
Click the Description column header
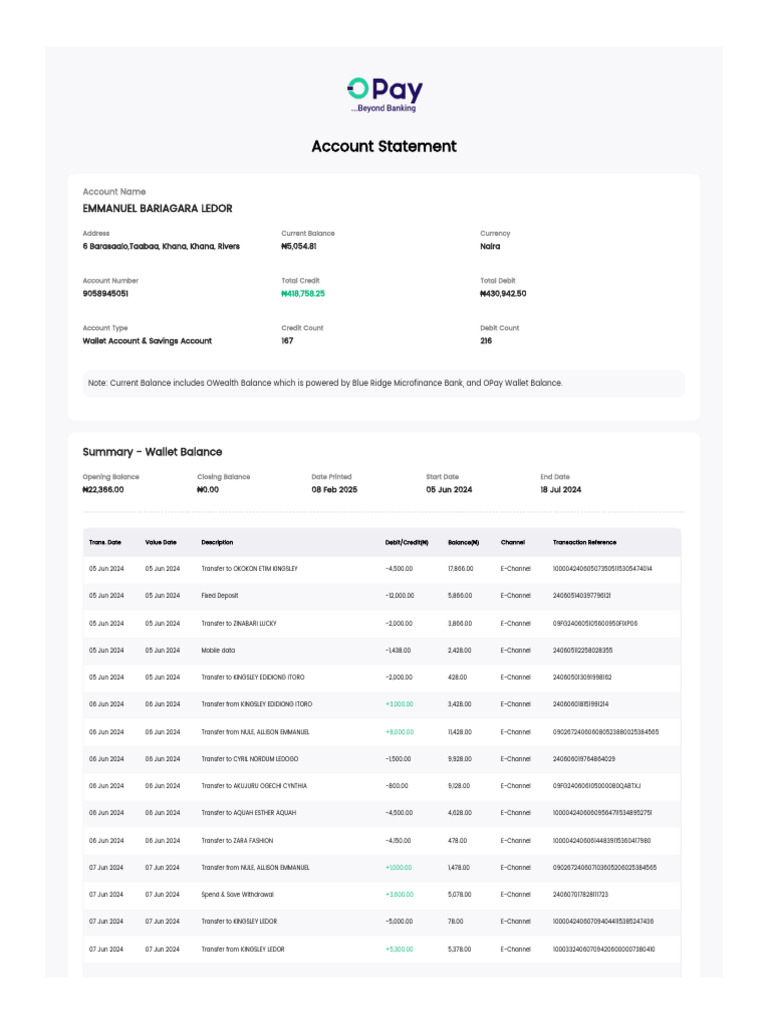click(217, 542)
